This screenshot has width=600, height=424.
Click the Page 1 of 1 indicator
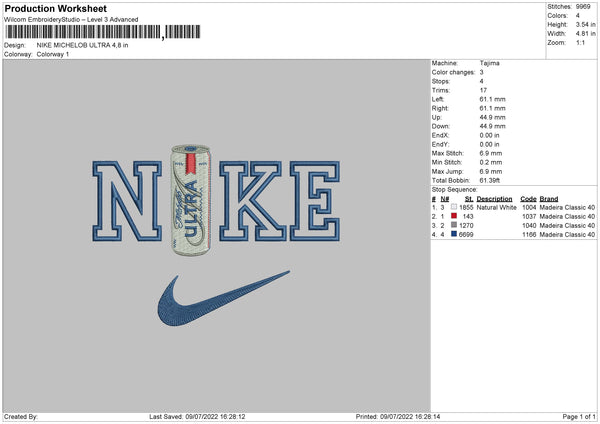[579, 417]
